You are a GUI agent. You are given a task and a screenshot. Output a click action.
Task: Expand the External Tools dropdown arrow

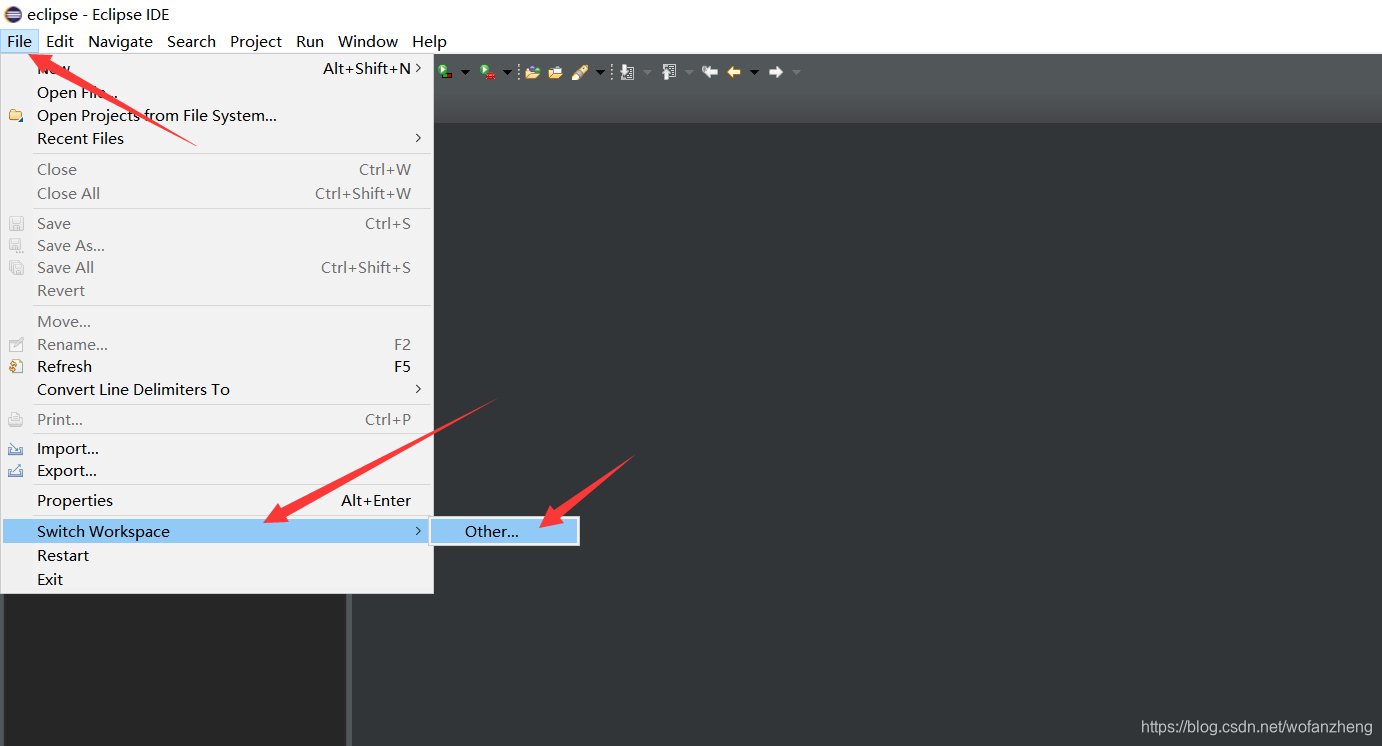pos(507,72)
